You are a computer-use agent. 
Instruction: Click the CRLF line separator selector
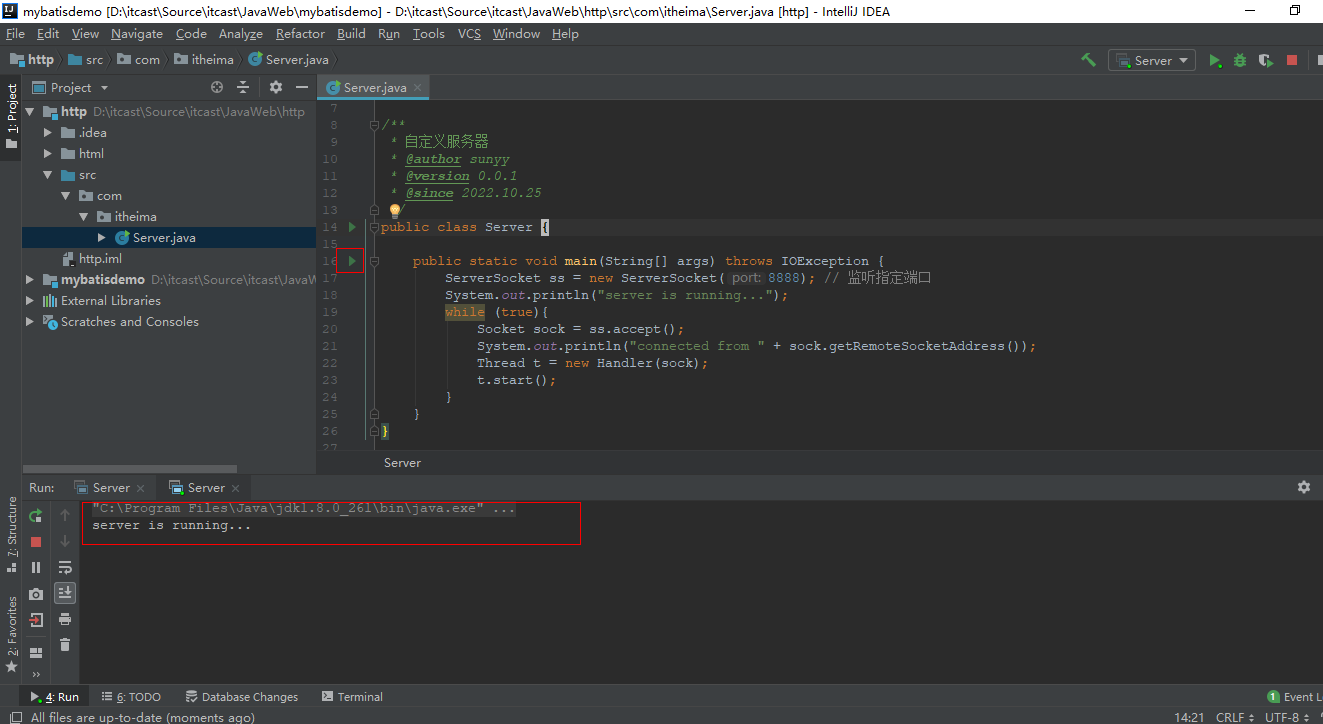point(1235,717)
